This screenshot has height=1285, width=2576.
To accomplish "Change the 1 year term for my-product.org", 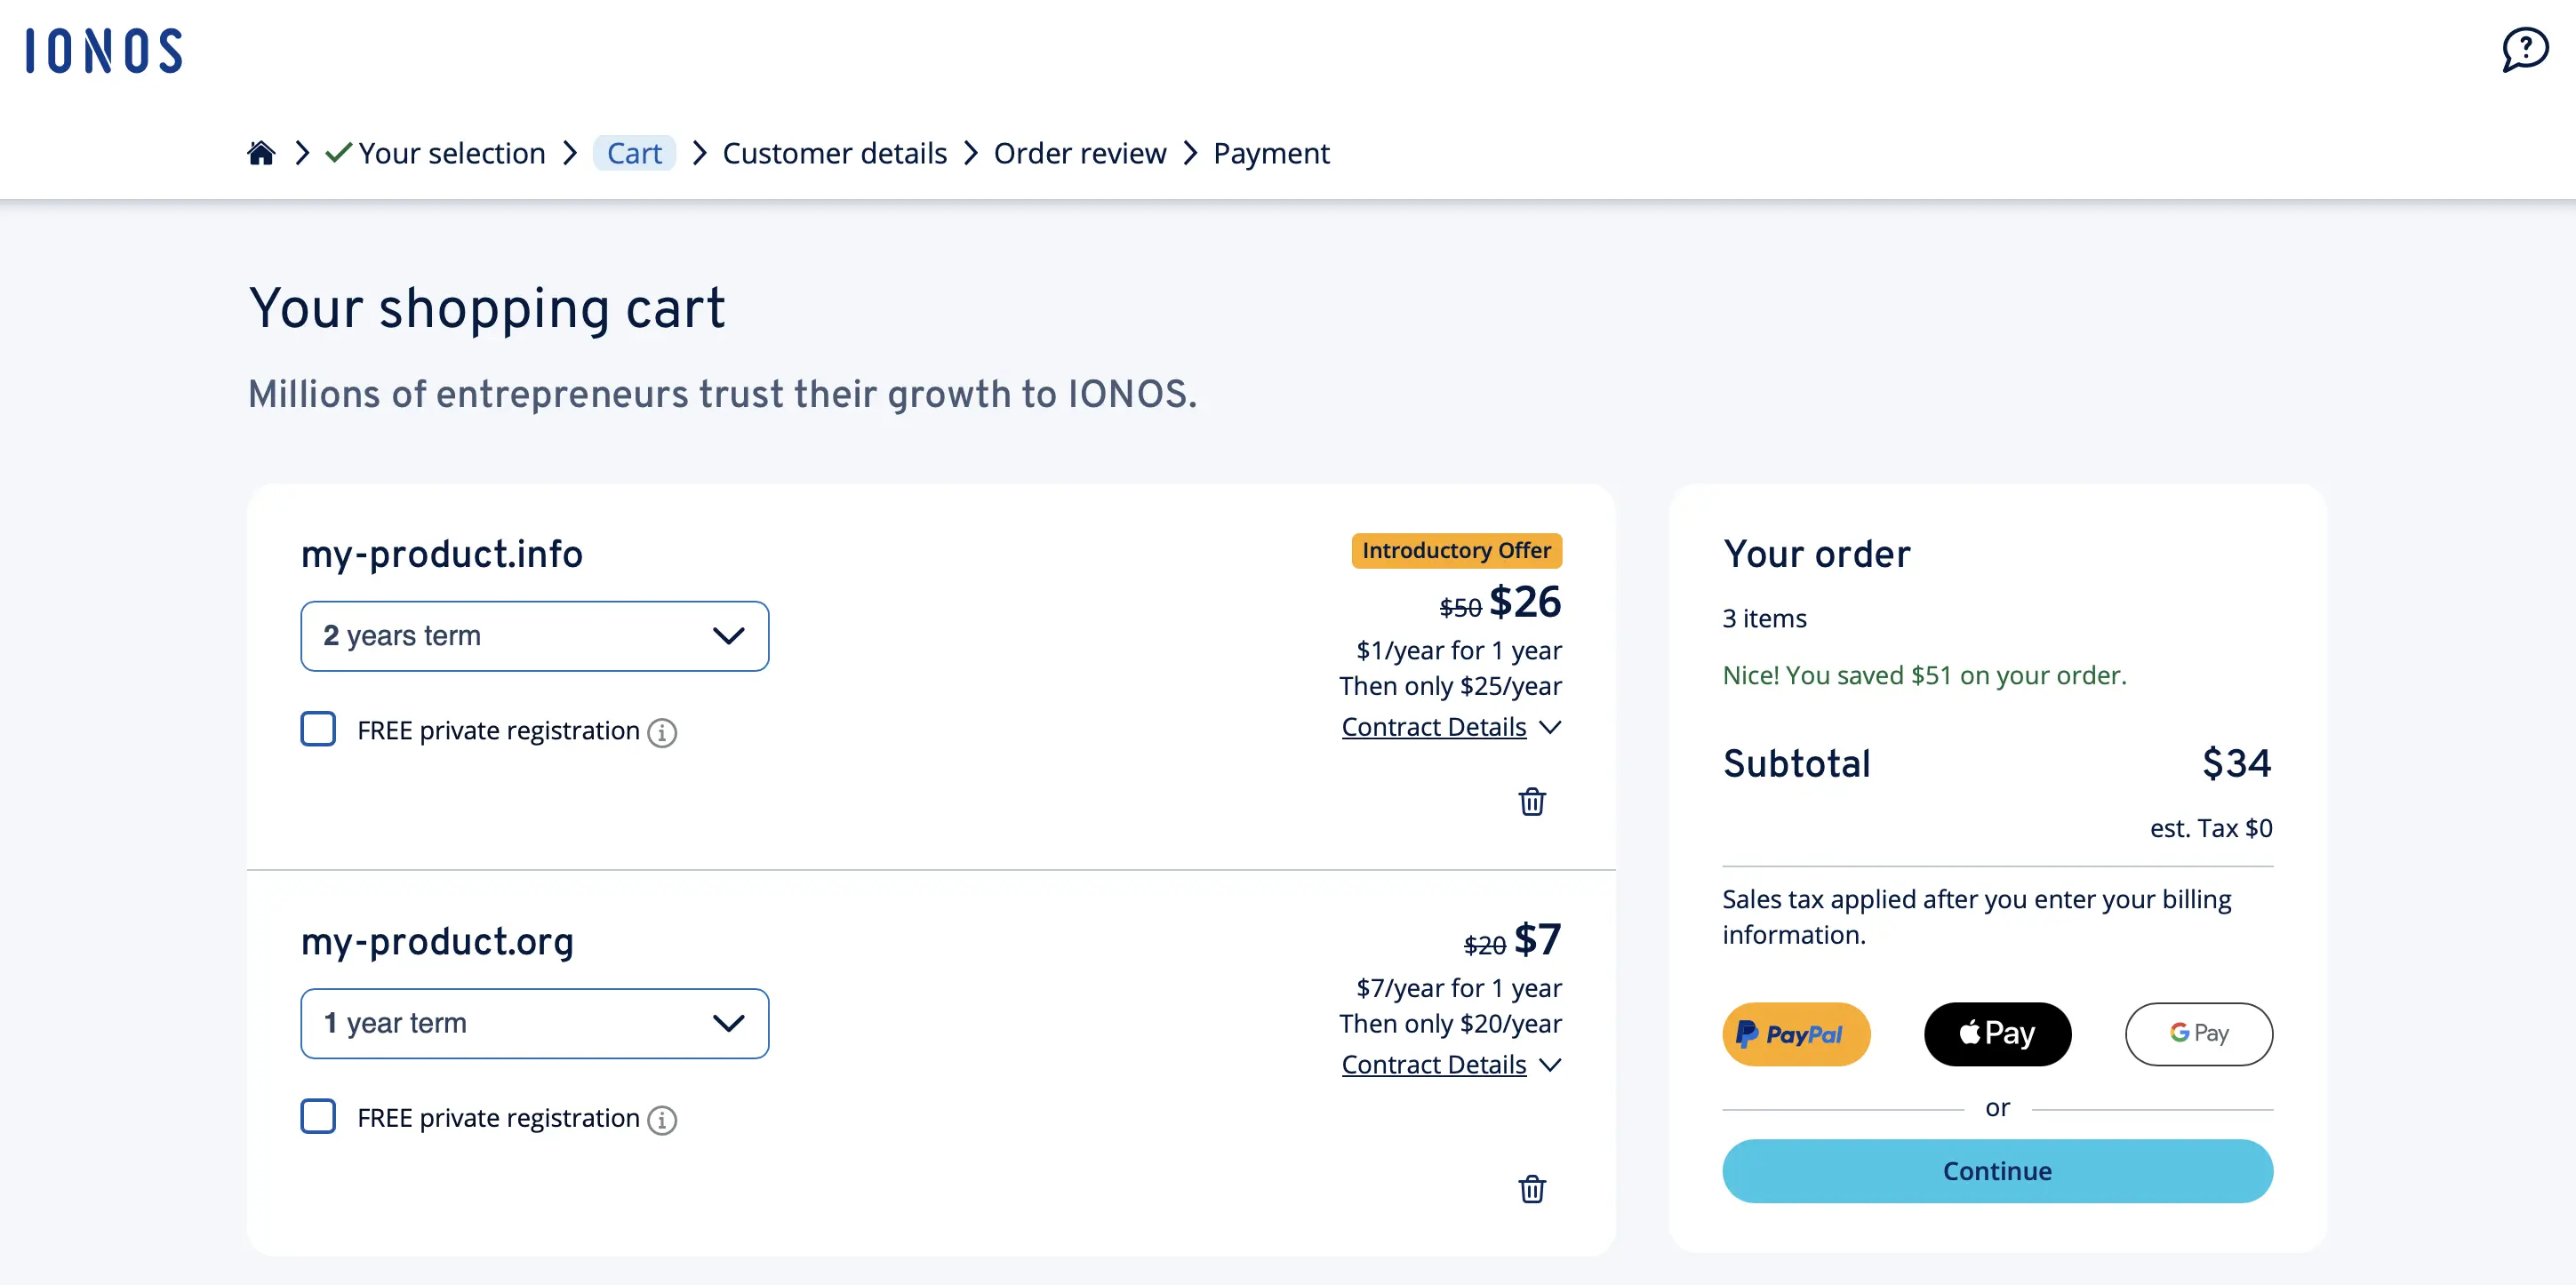I will (533, 1023).
